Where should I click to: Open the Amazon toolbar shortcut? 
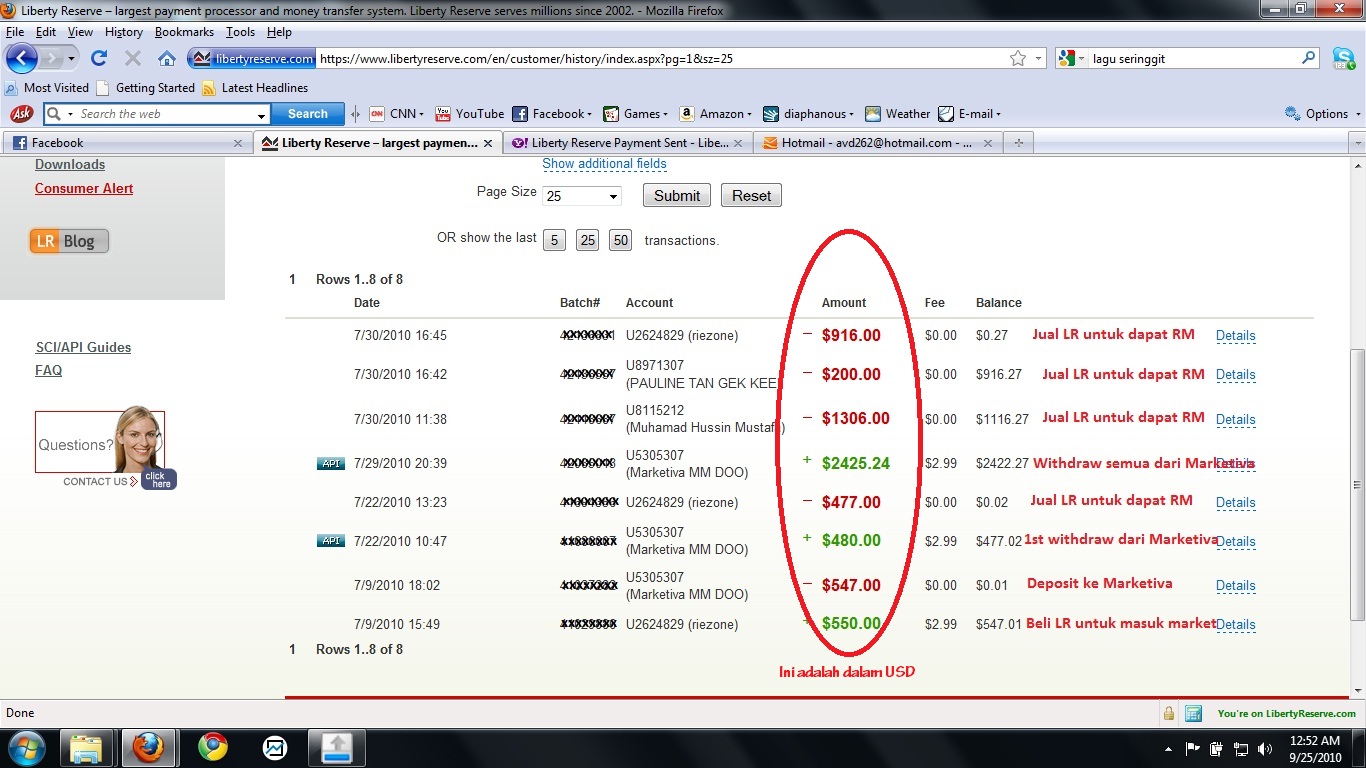click(716, 113)
